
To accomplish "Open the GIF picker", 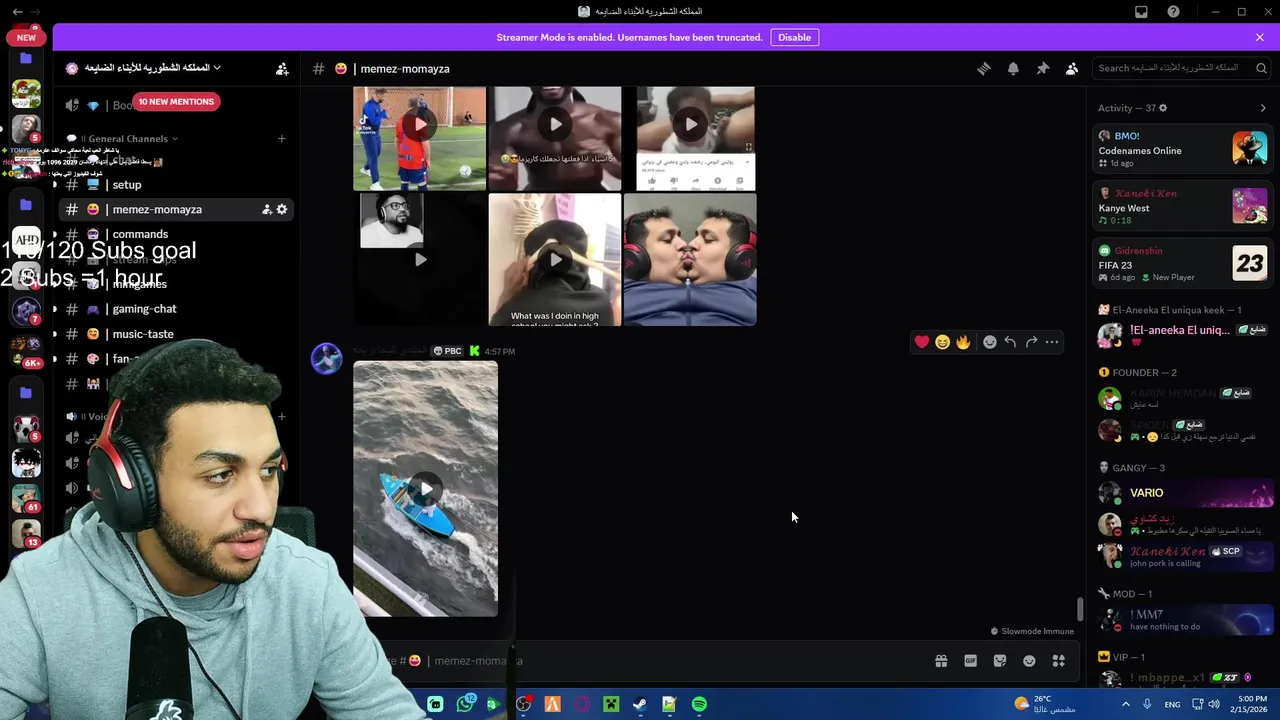I will point(970,661).
